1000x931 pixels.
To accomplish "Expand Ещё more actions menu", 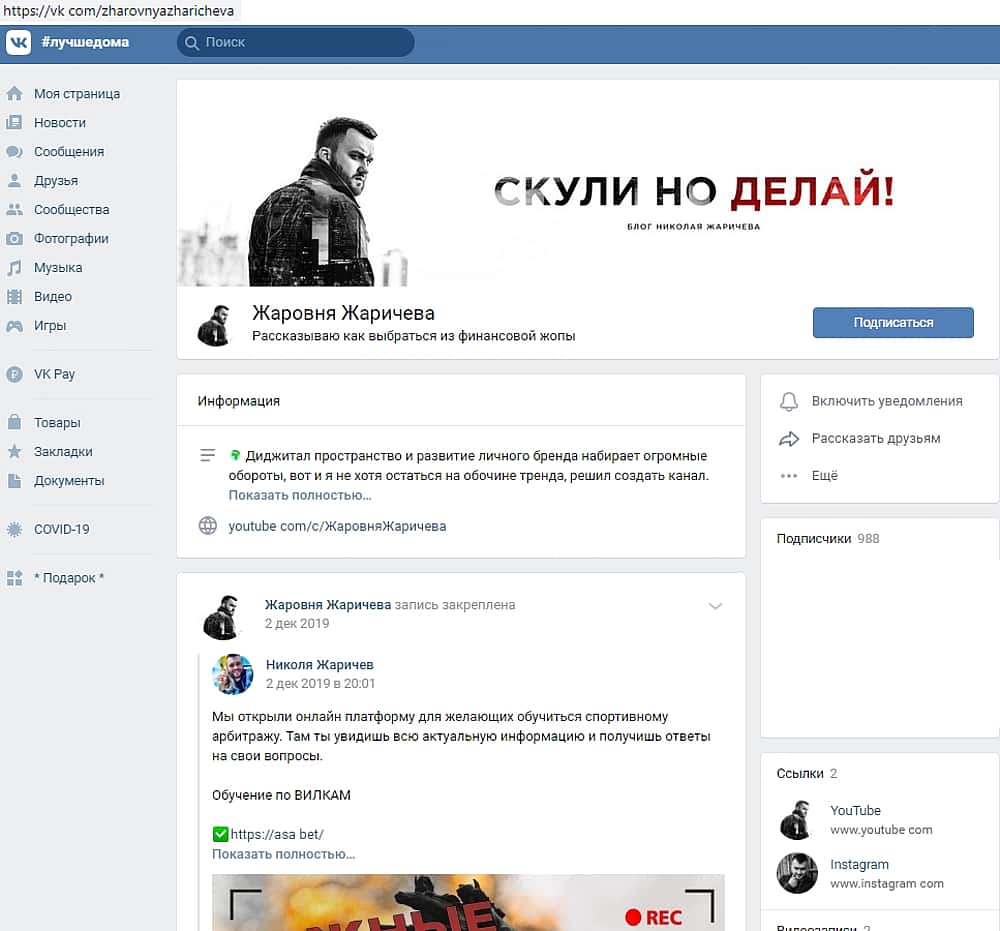I will click(x=824, y=476).
